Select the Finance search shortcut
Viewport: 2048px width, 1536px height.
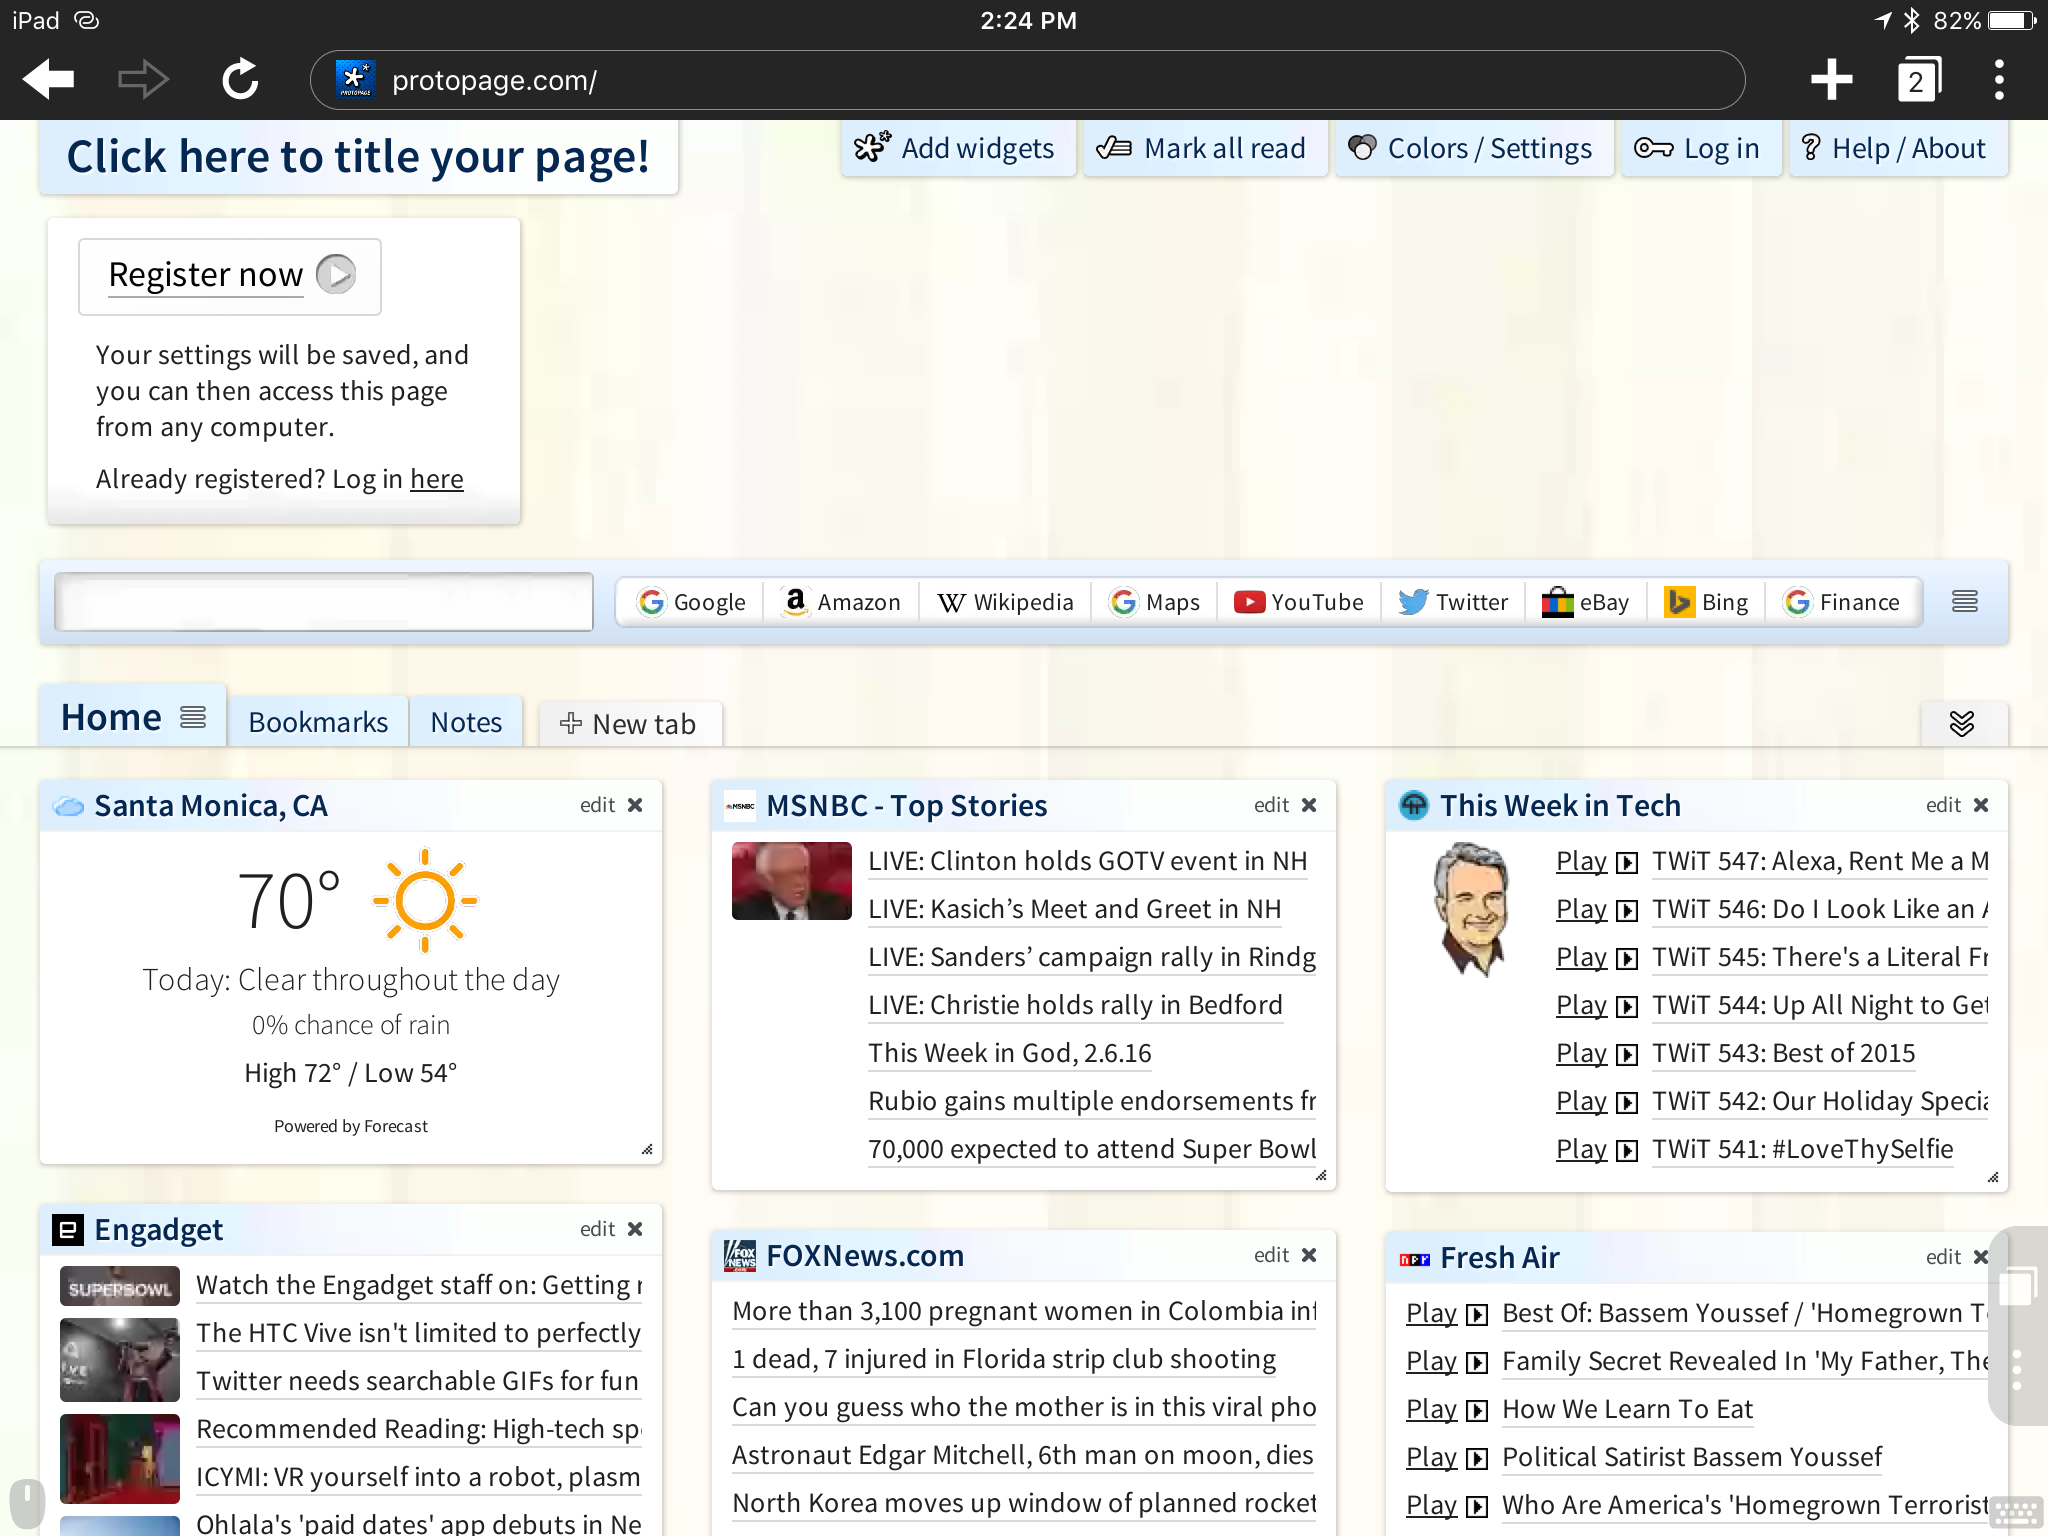[1842, 602]
